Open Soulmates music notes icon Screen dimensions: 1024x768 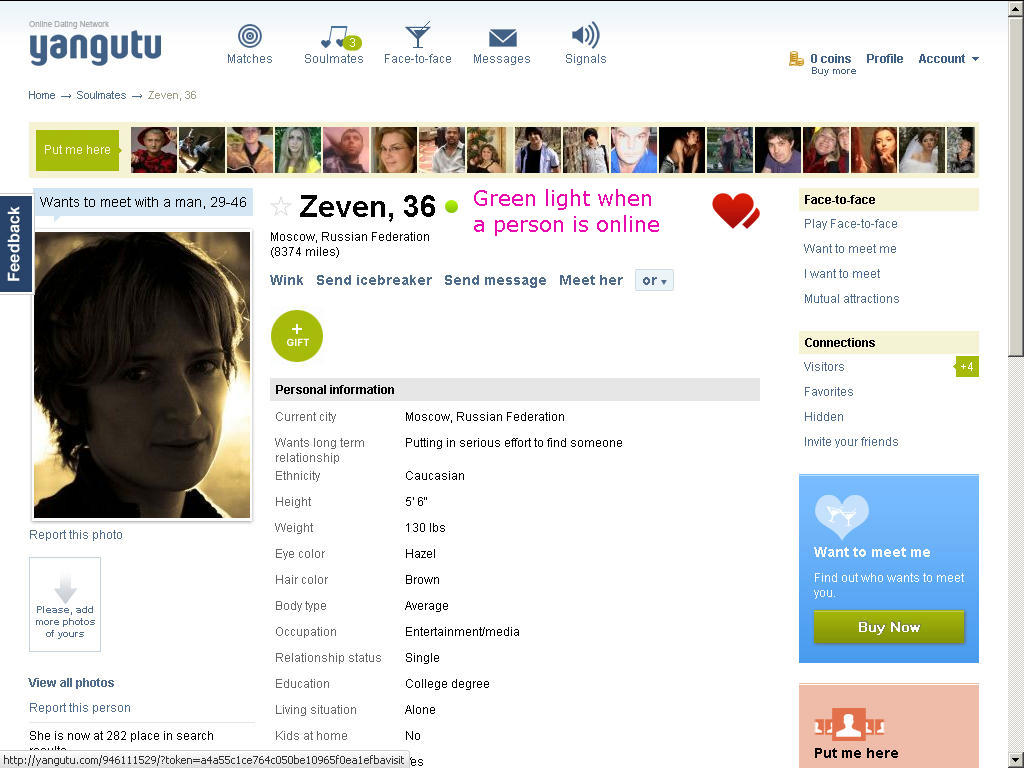340,37
